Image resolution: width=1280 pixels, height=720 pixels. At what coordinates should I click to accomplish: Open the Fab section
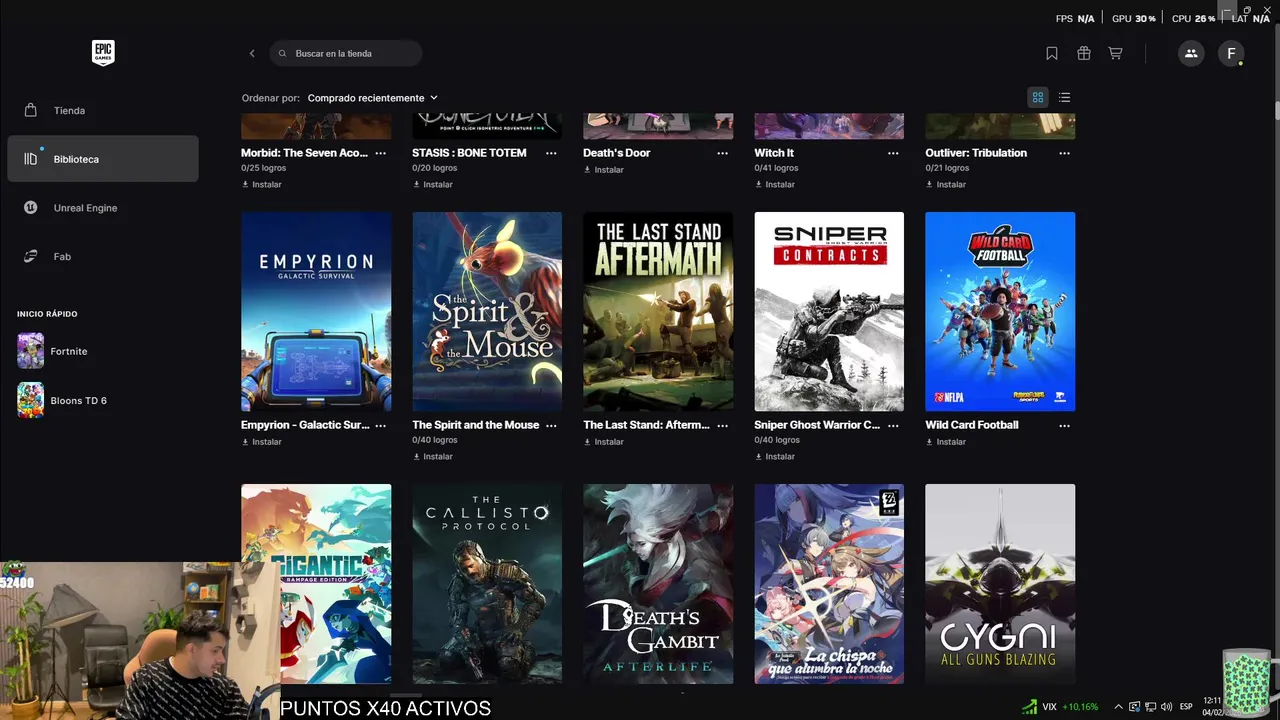(x=103, y=256)
